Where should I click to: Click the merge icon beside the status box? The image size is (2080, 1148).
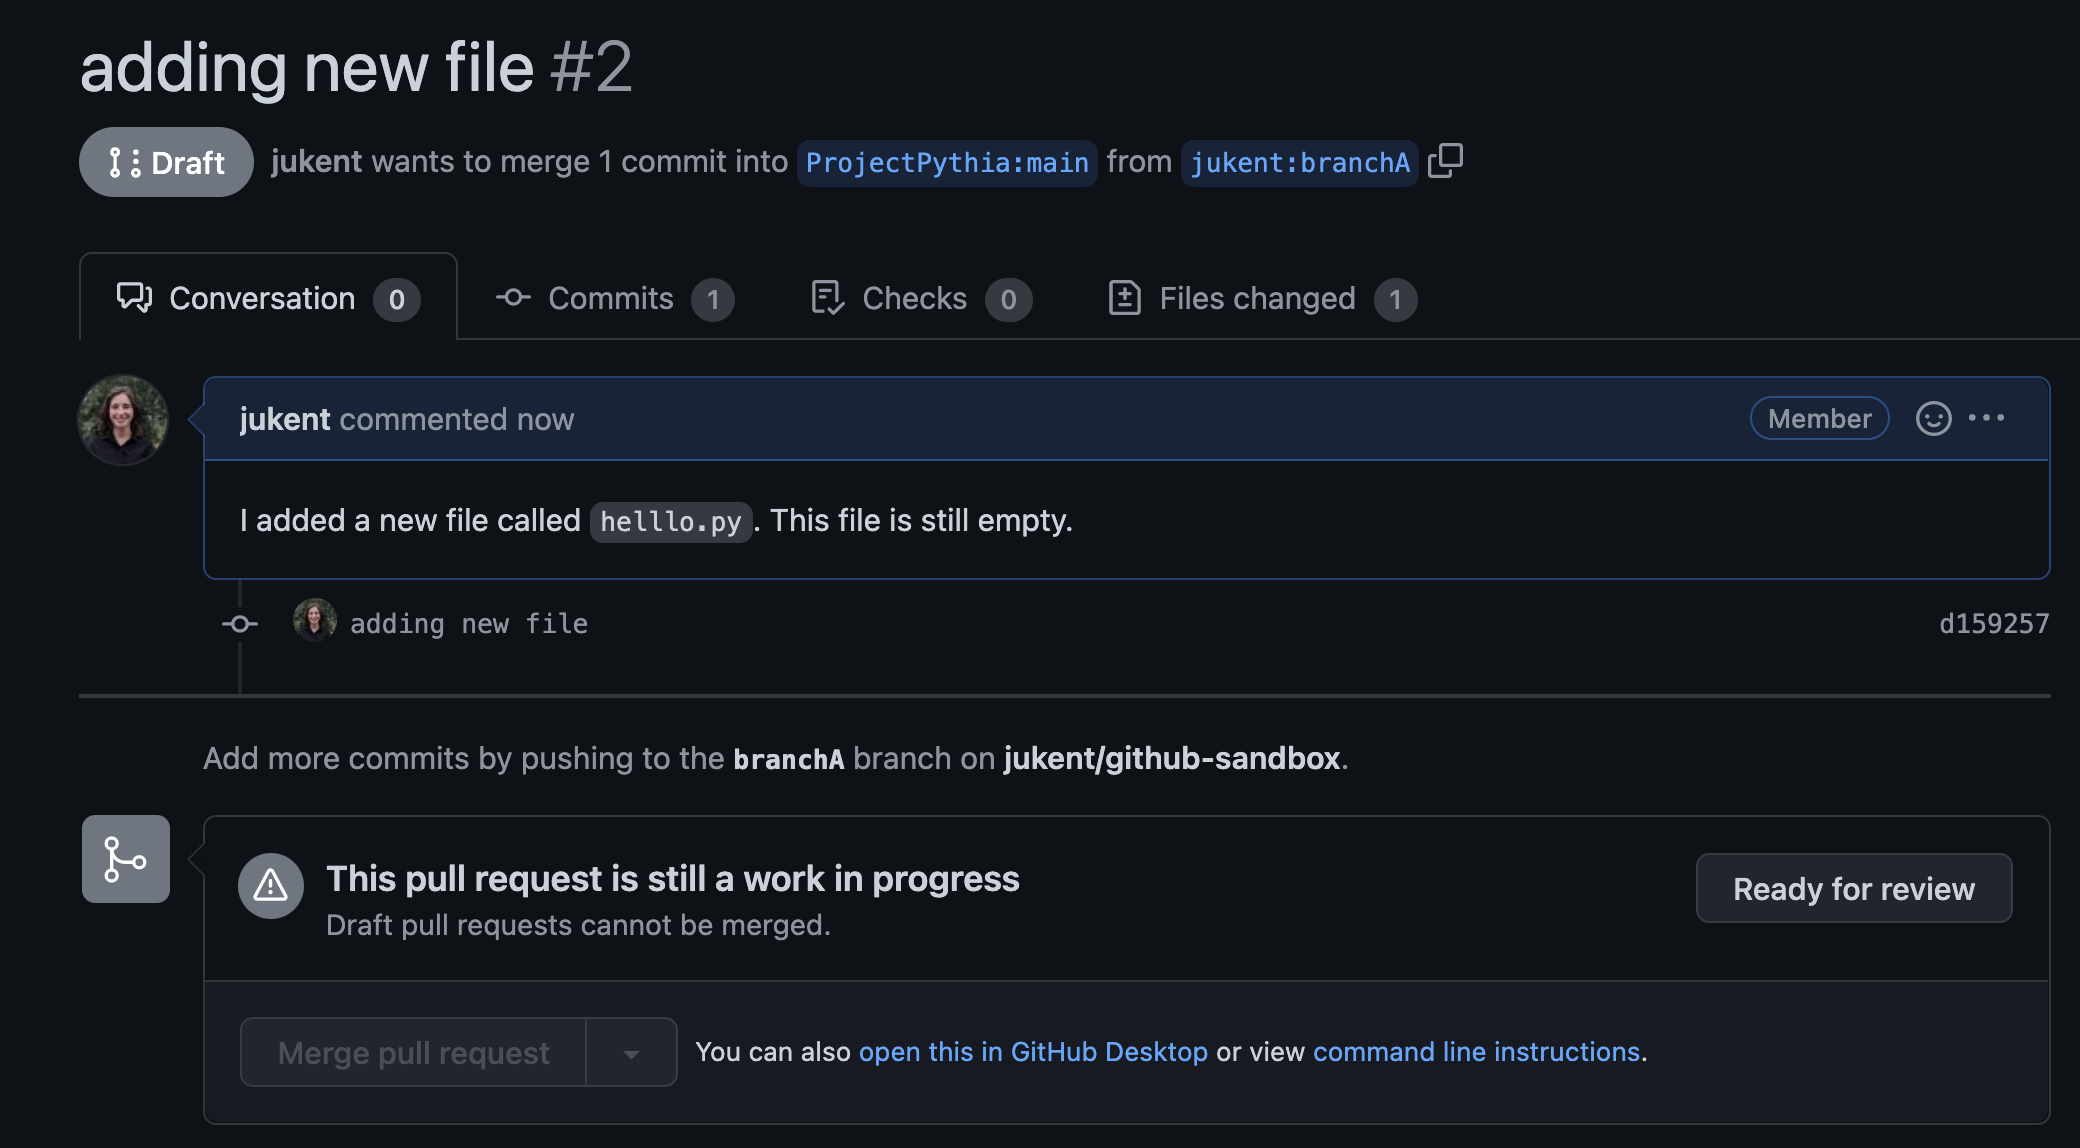(x=126, y=859)
